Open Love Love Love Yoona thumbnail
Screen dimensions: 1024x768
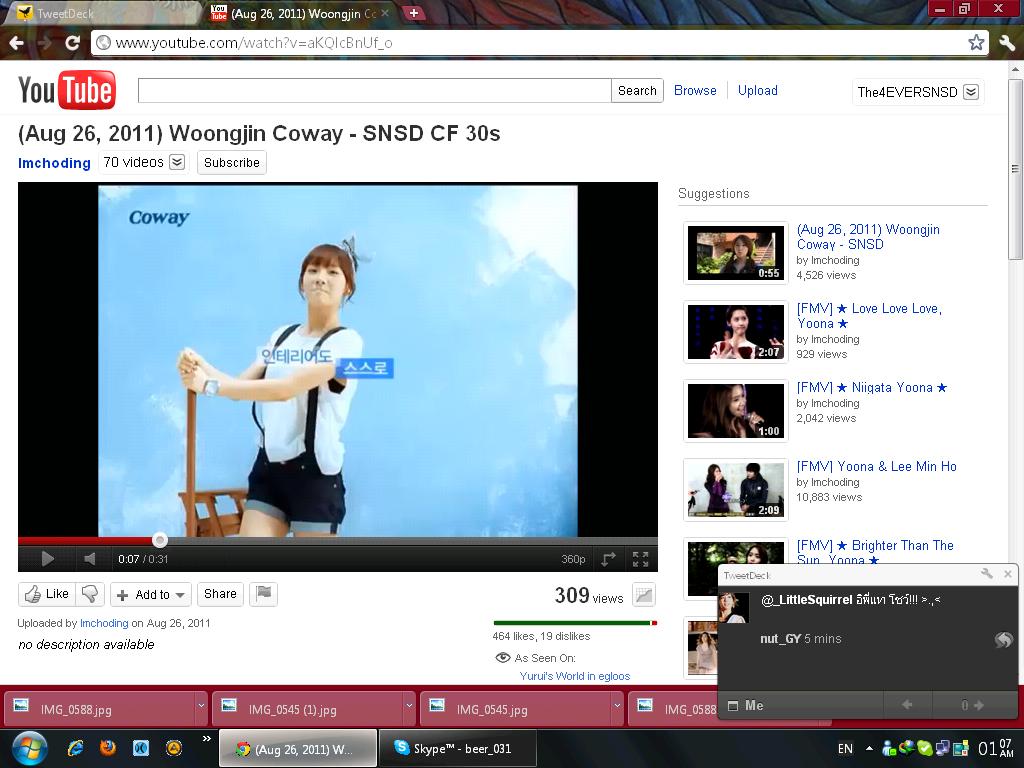coord(736,332)
